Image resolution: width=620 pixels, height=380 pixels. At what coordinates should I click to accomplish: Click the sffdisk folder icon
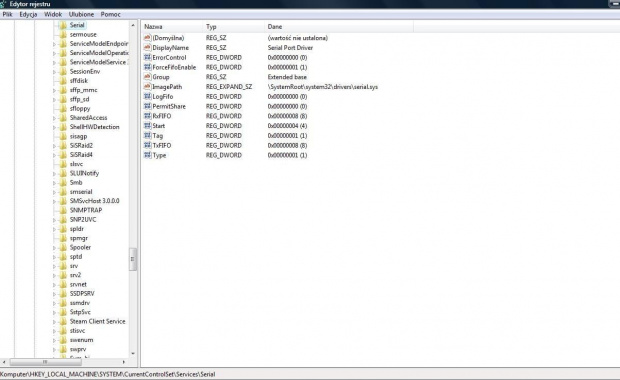click(x=63, y=81)
